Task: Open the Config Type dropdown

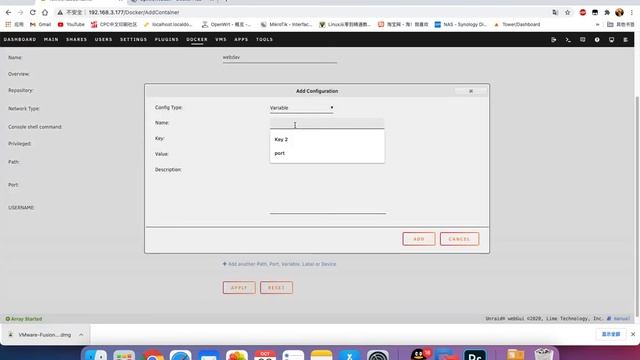Action: [301, 108]
